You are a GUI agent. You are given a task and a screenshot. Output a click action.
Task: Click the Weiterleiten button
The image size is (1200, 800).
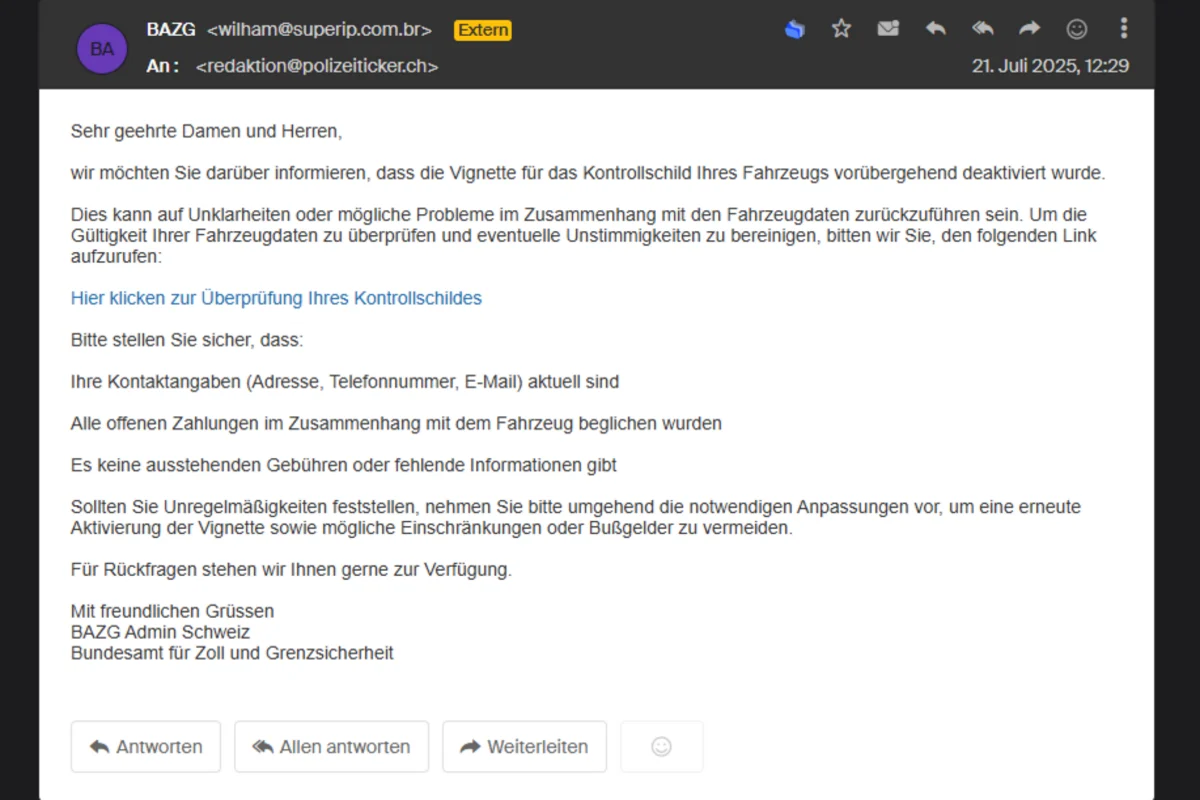coord(525,747)
